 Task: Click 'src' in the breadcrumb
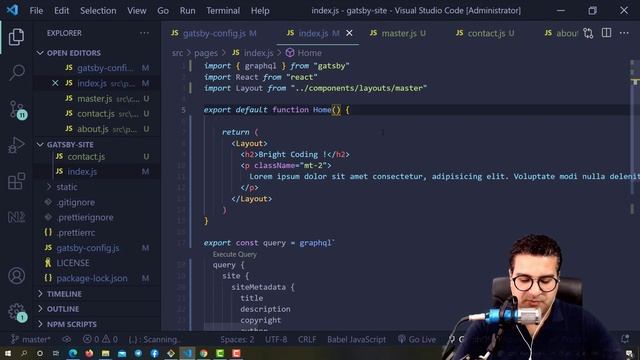point(178,53)
